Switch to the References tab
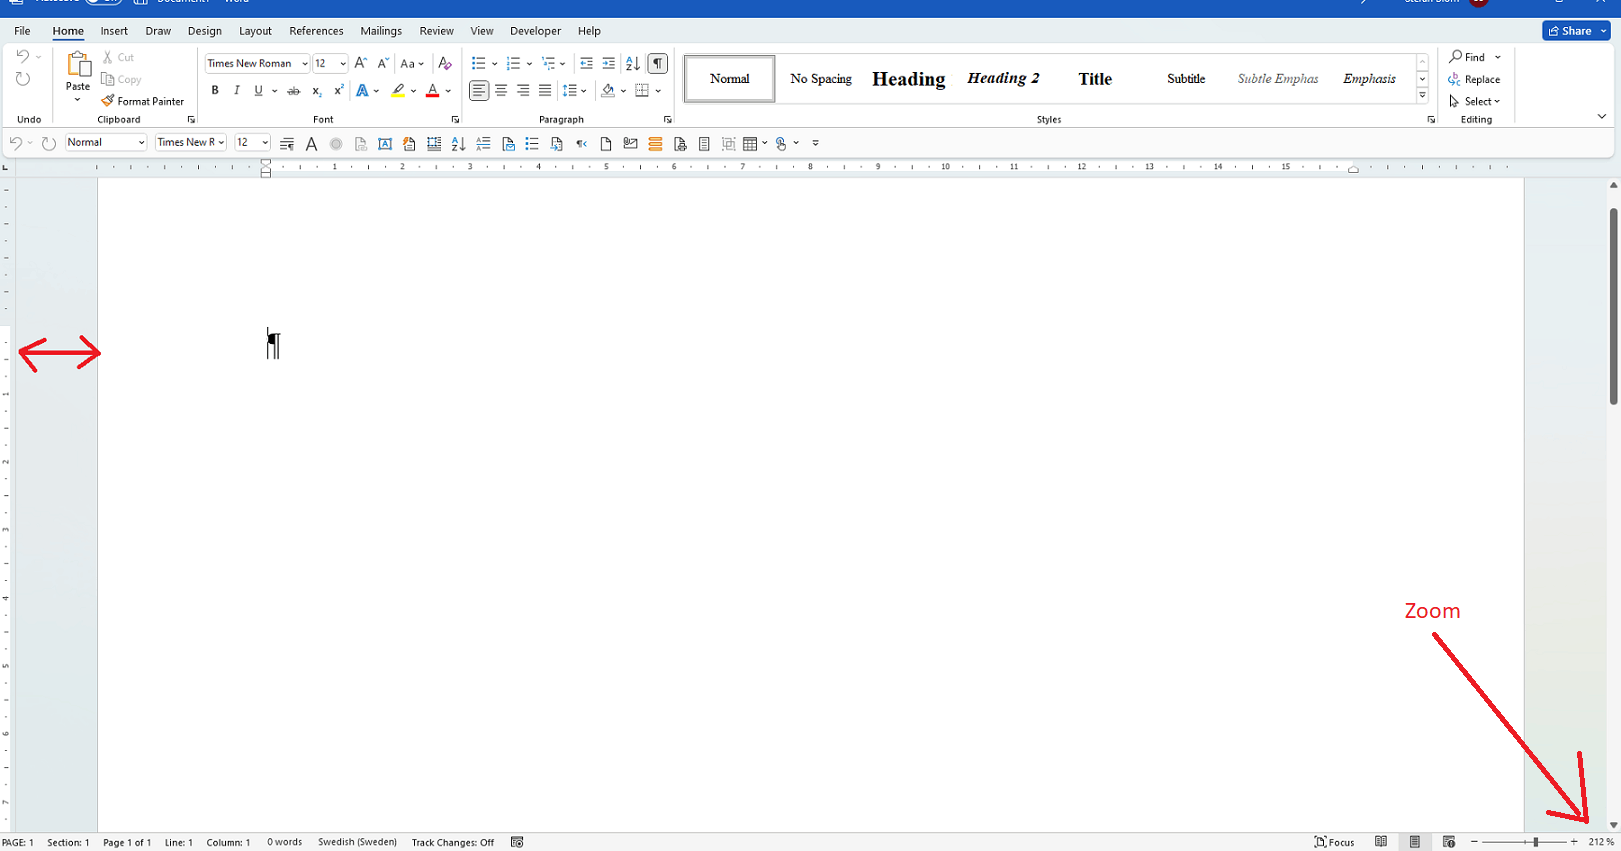Image resolution: width=1621 pixels, height=851 pixels. (316, 31)
